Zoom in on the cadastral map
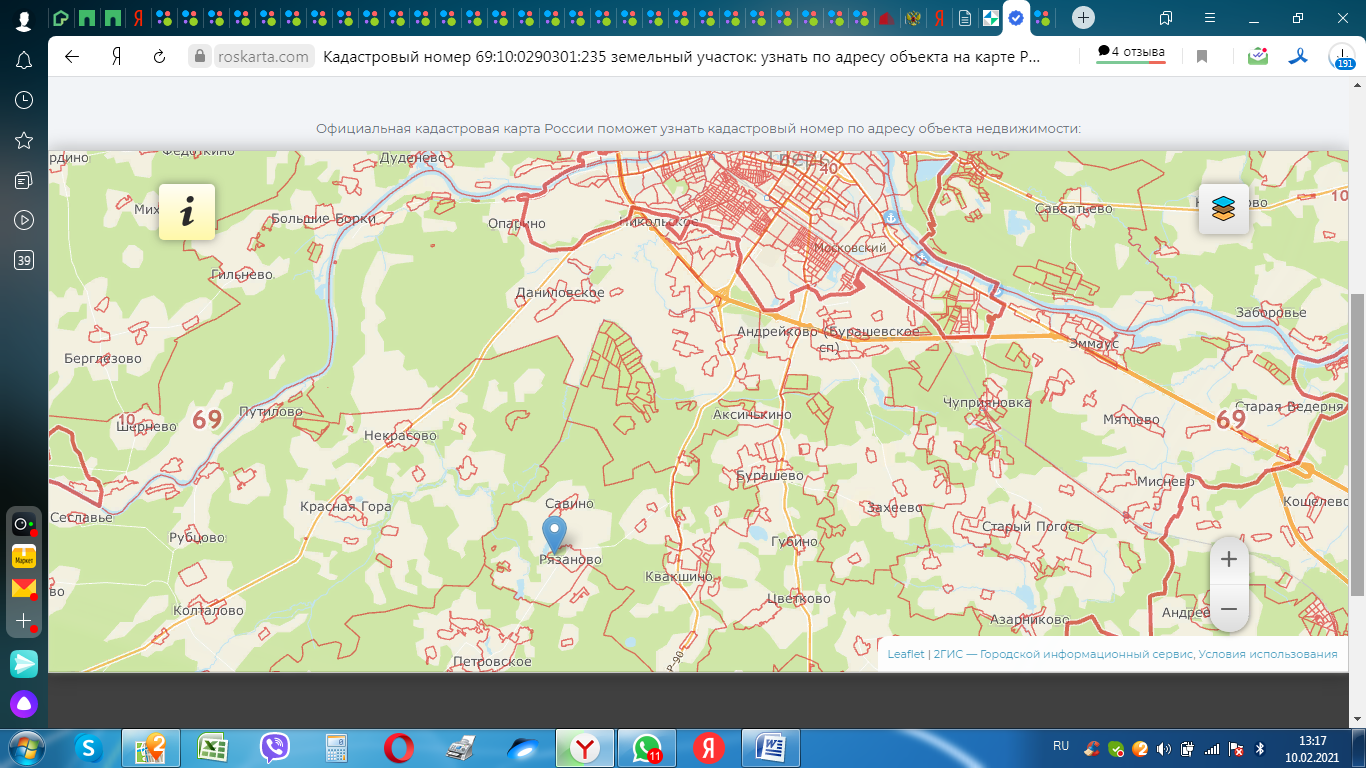This screenshot has height=768, width=1366. tap(1229, 560)
